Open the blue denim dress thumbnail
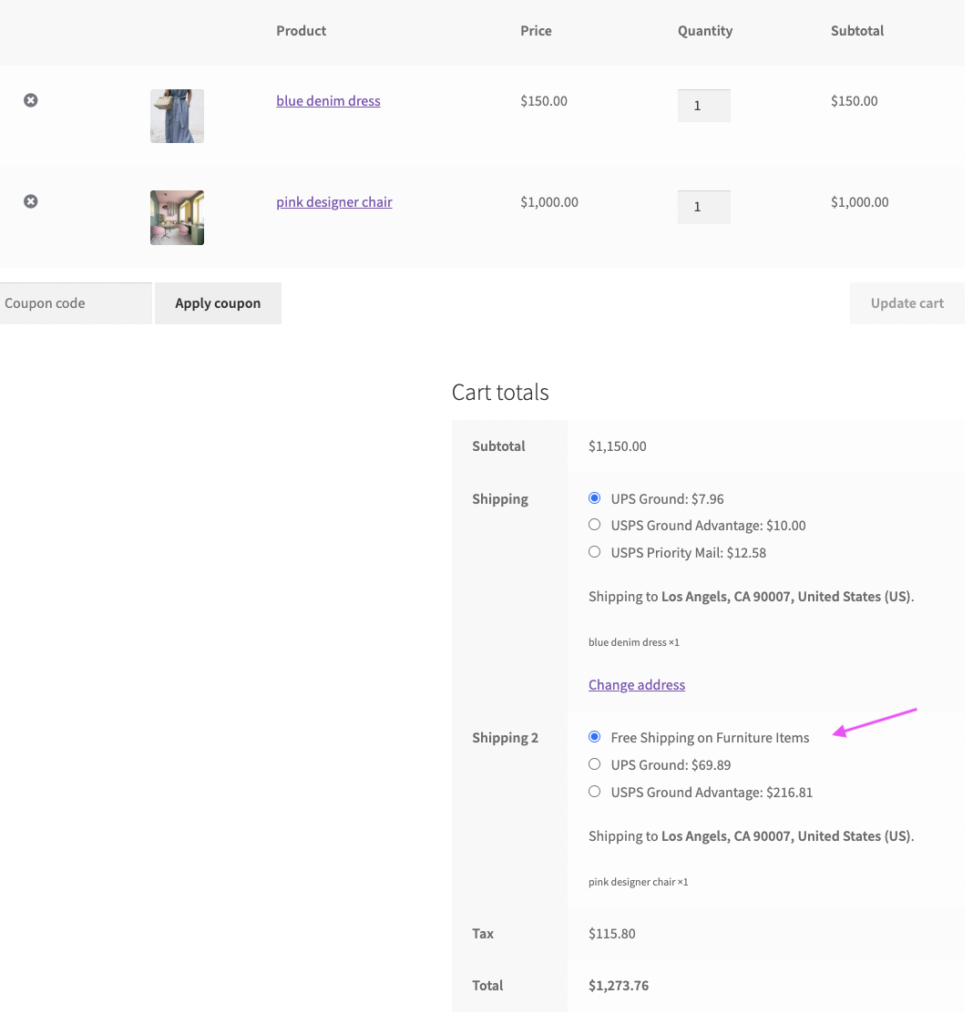This screenshot has height=1024, width=973. 177,116
